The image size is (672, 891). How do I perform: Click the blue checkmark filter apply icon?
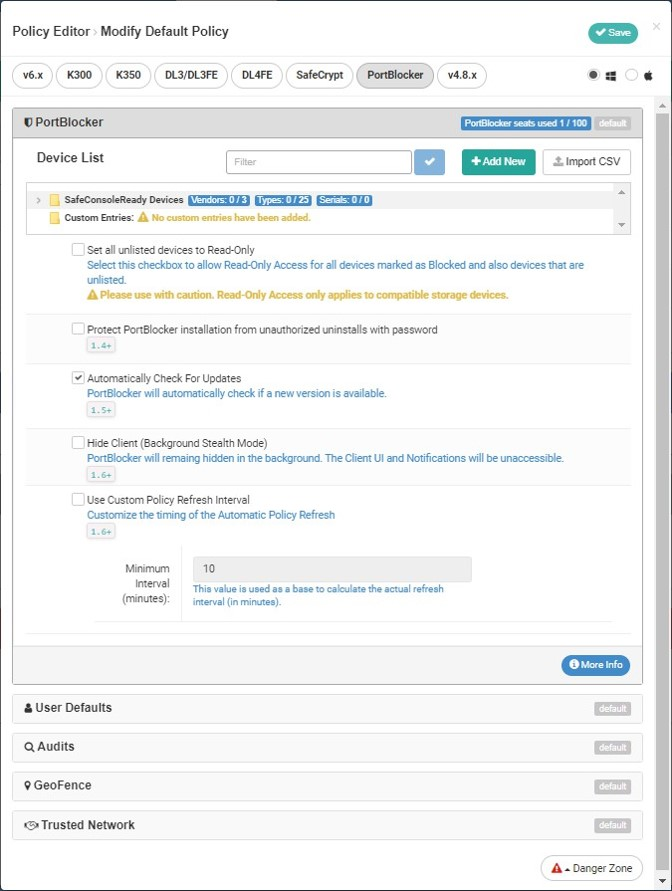(x=429, y=162)
